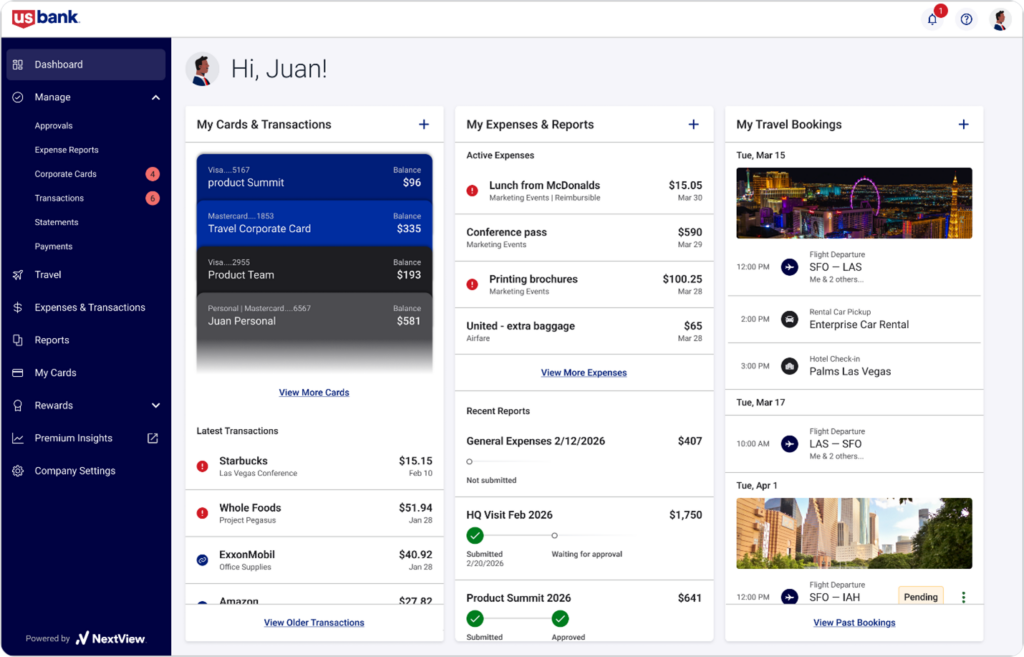Open Statements in sidebar

(x=56, y=222)
